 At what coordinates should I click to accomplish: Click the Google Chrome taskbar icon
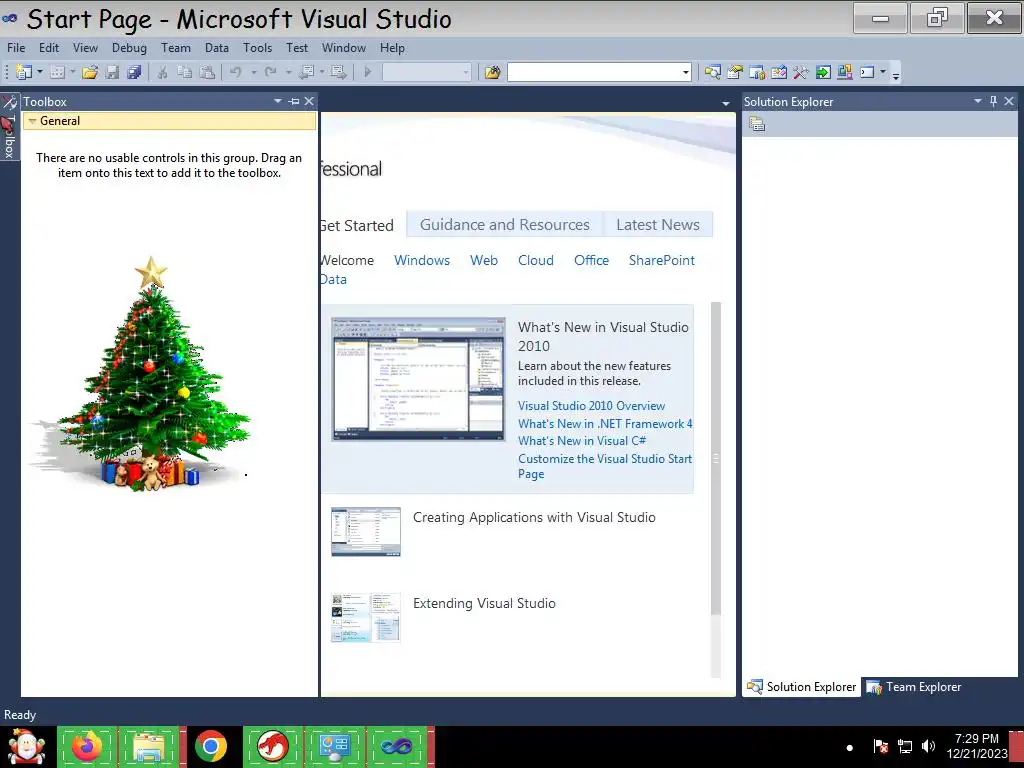point(210,746)
